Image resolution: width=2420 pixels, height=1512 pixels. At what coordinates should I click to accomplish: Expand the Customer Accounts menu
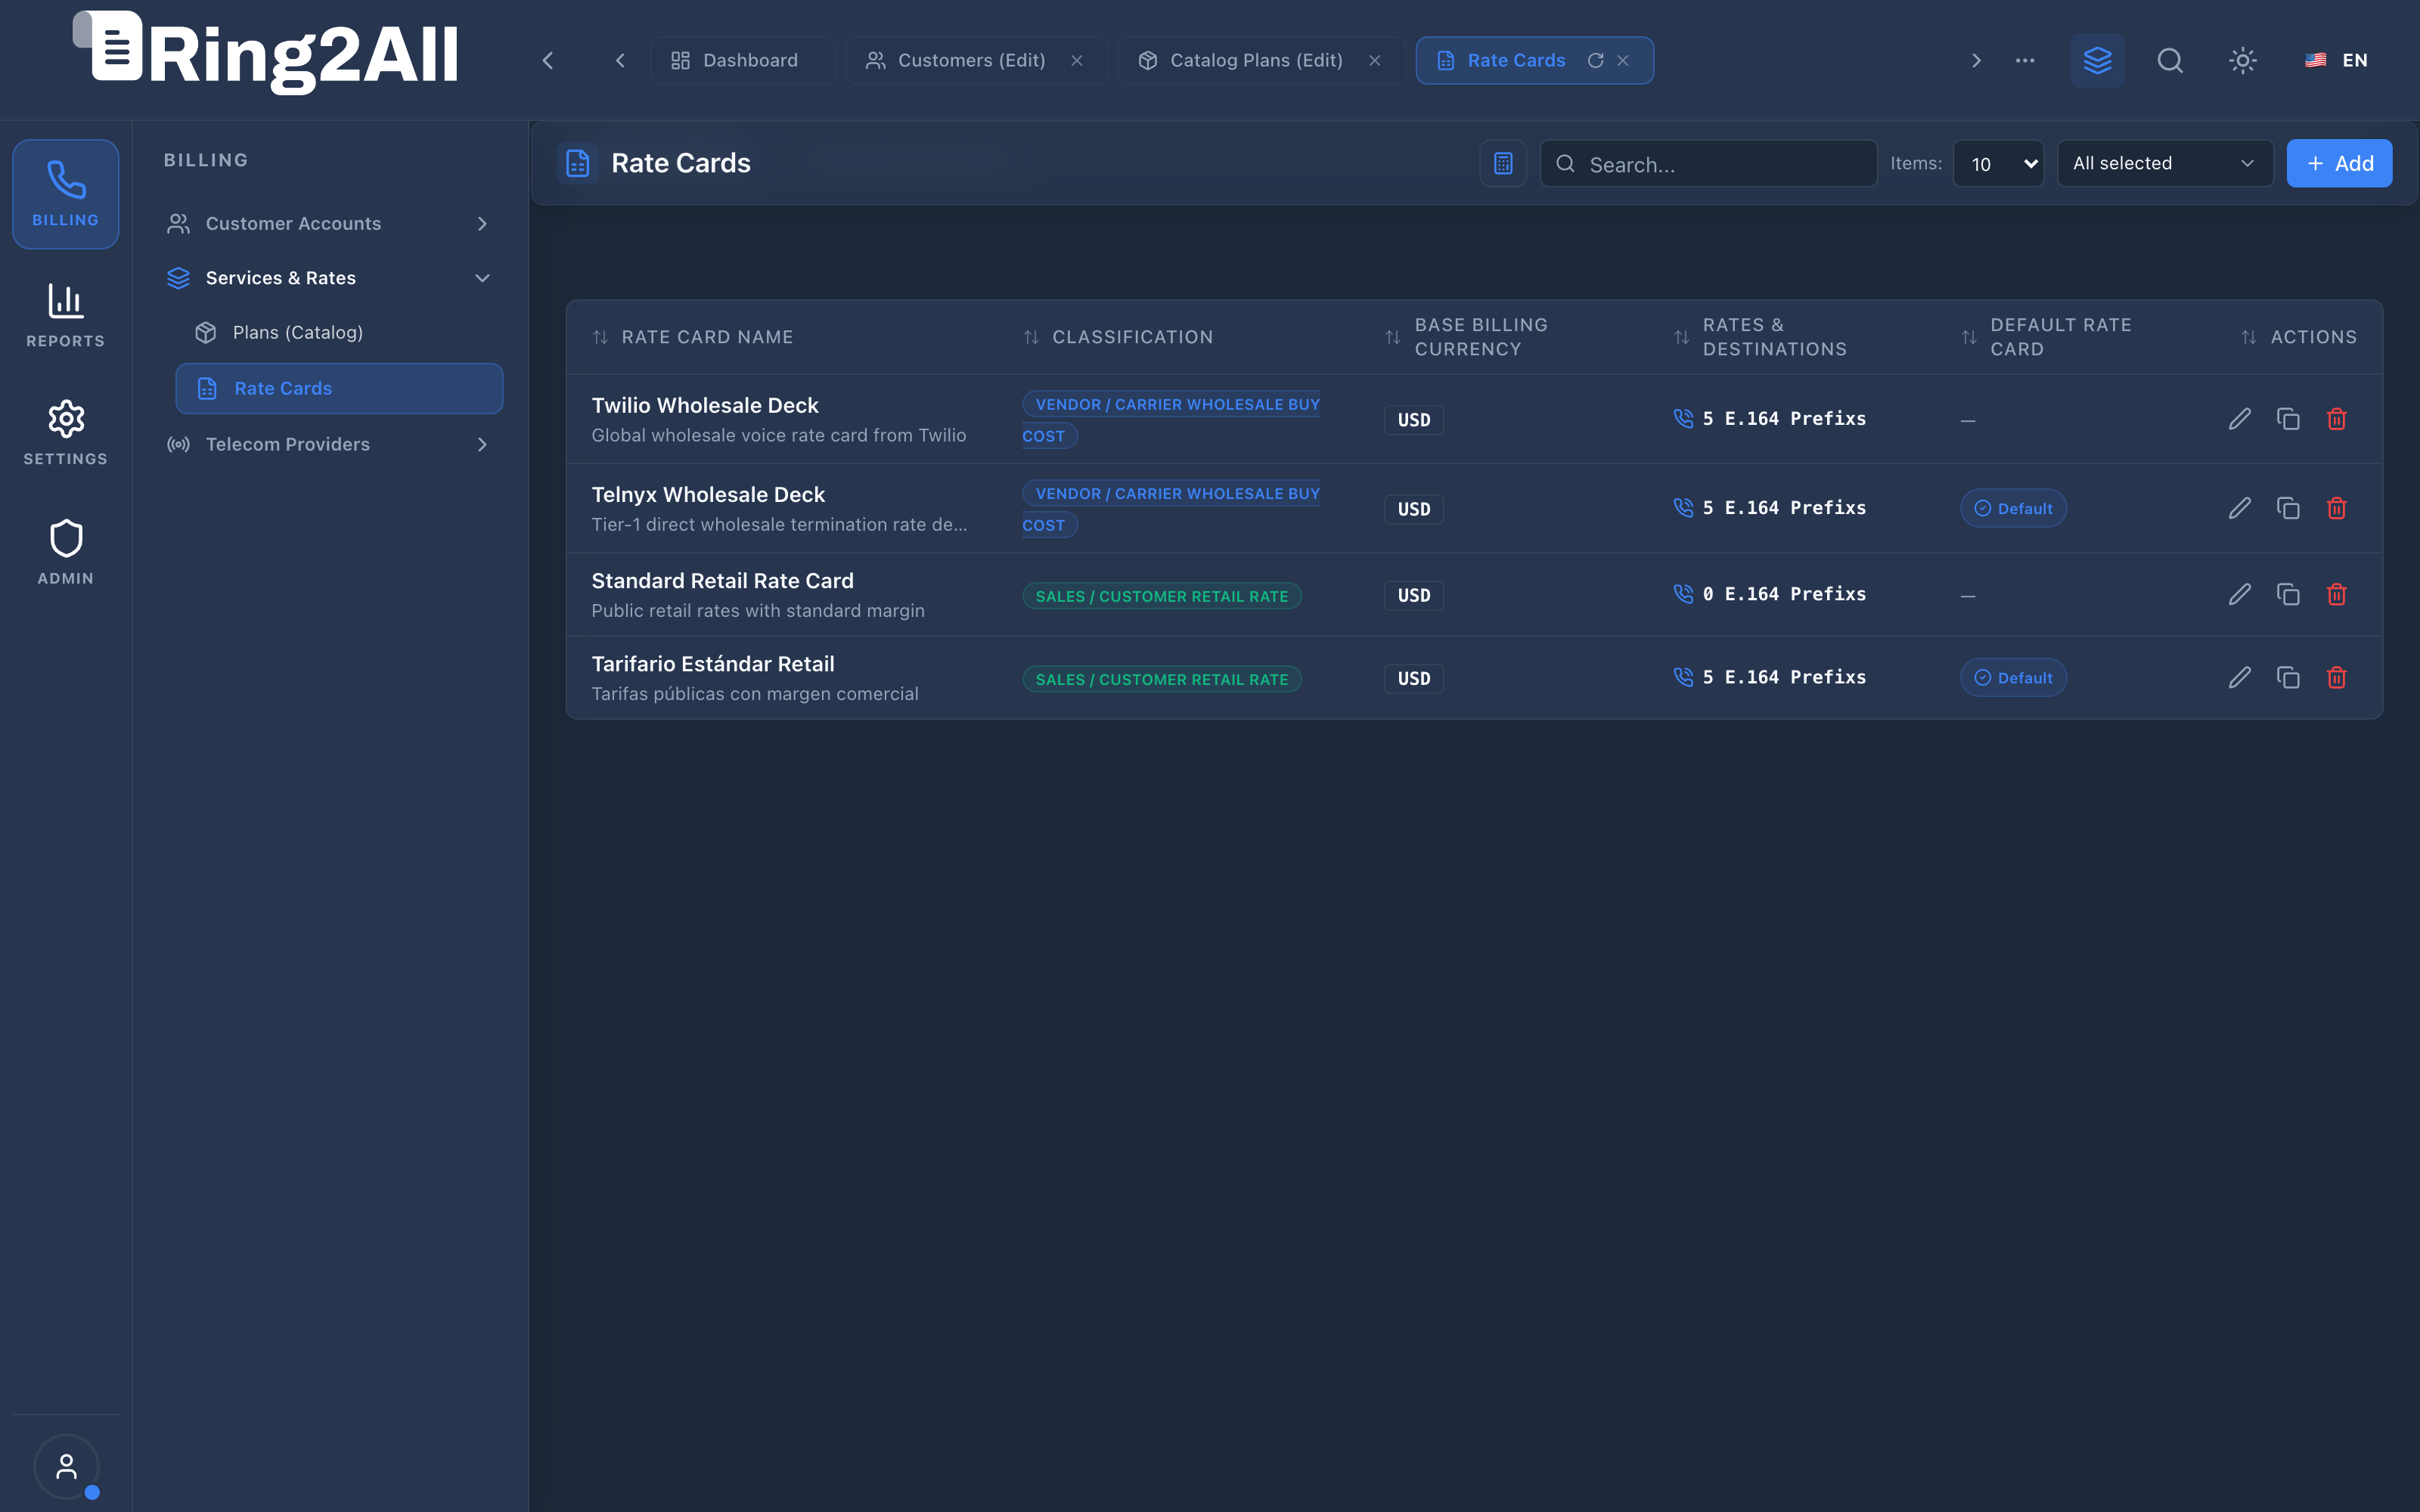coord(330,223)
